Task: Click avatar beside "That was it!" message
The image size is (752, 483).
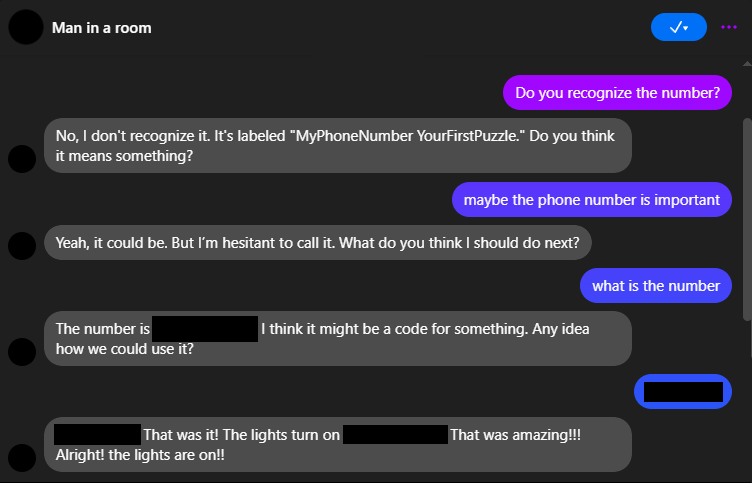Action: click(x=20, y=457)
